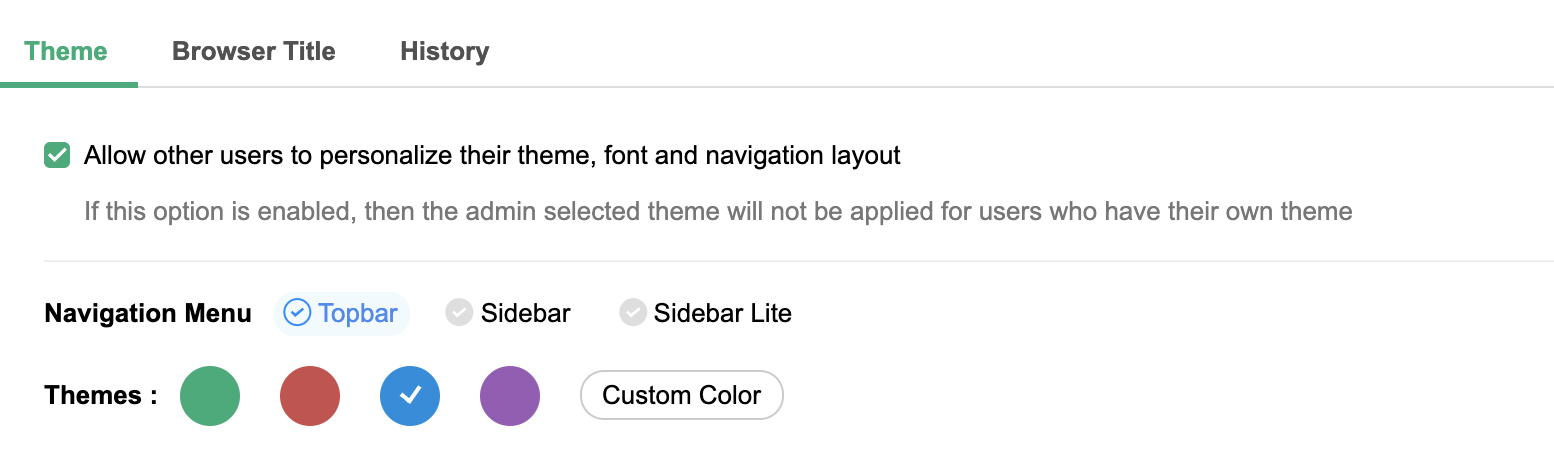Click the Themes label
The width and height of the screenshot is (1554, 458).
[101, 396]
